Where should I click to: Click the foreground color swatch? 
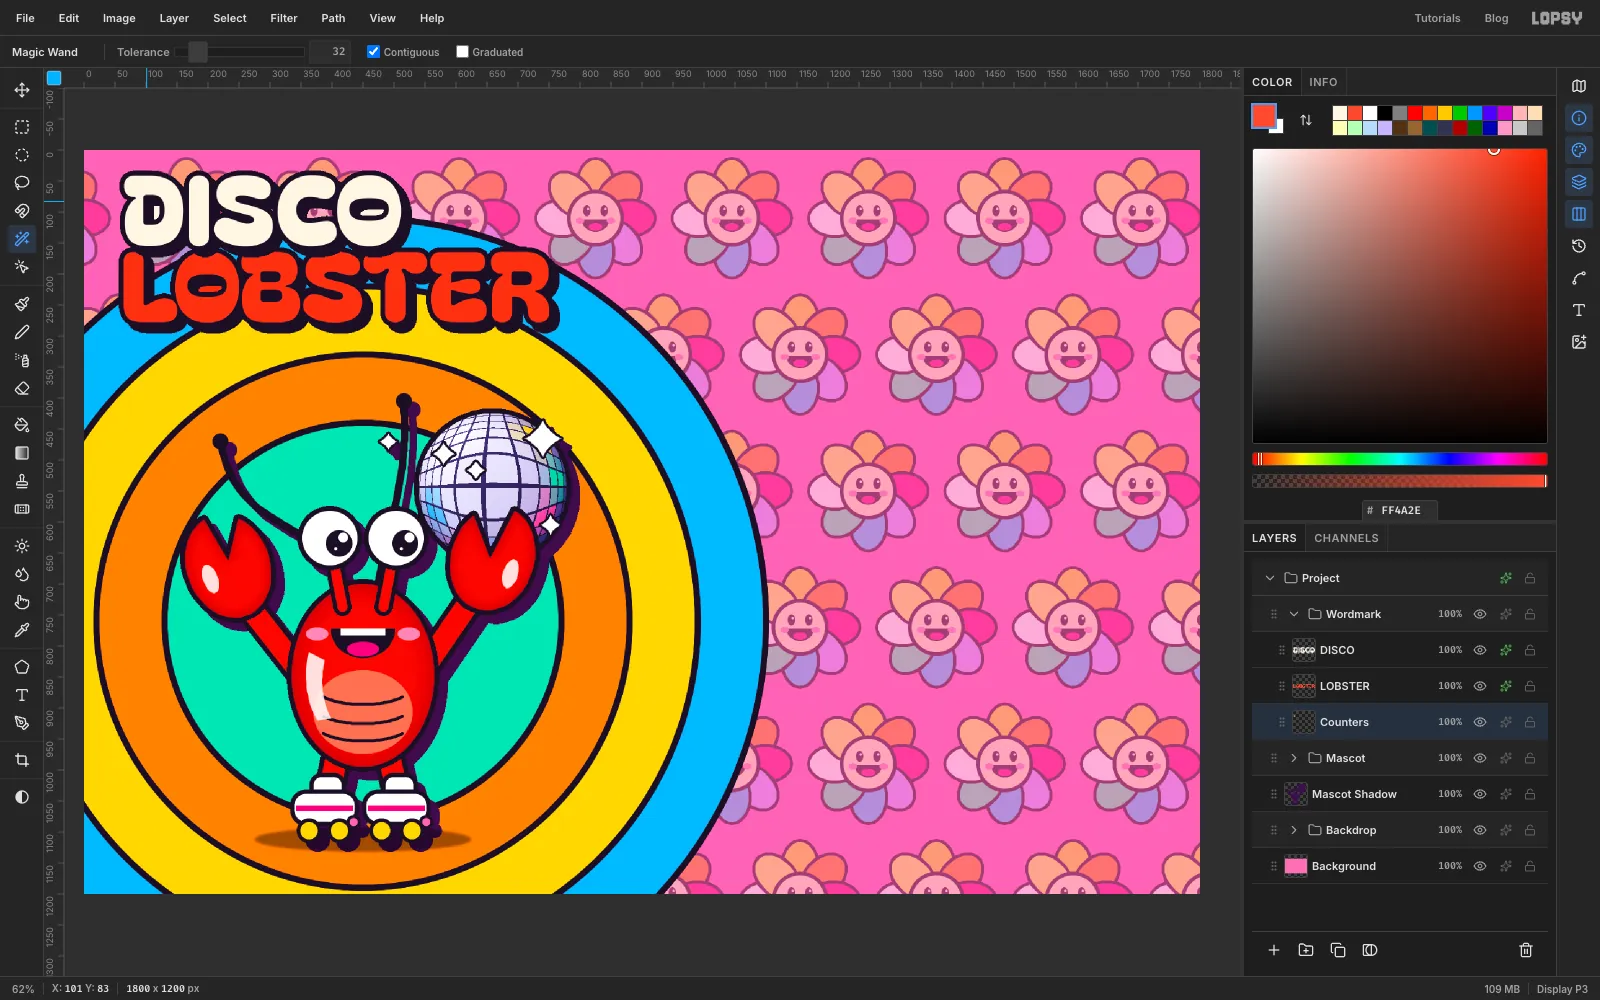[x=1264, y=116]
